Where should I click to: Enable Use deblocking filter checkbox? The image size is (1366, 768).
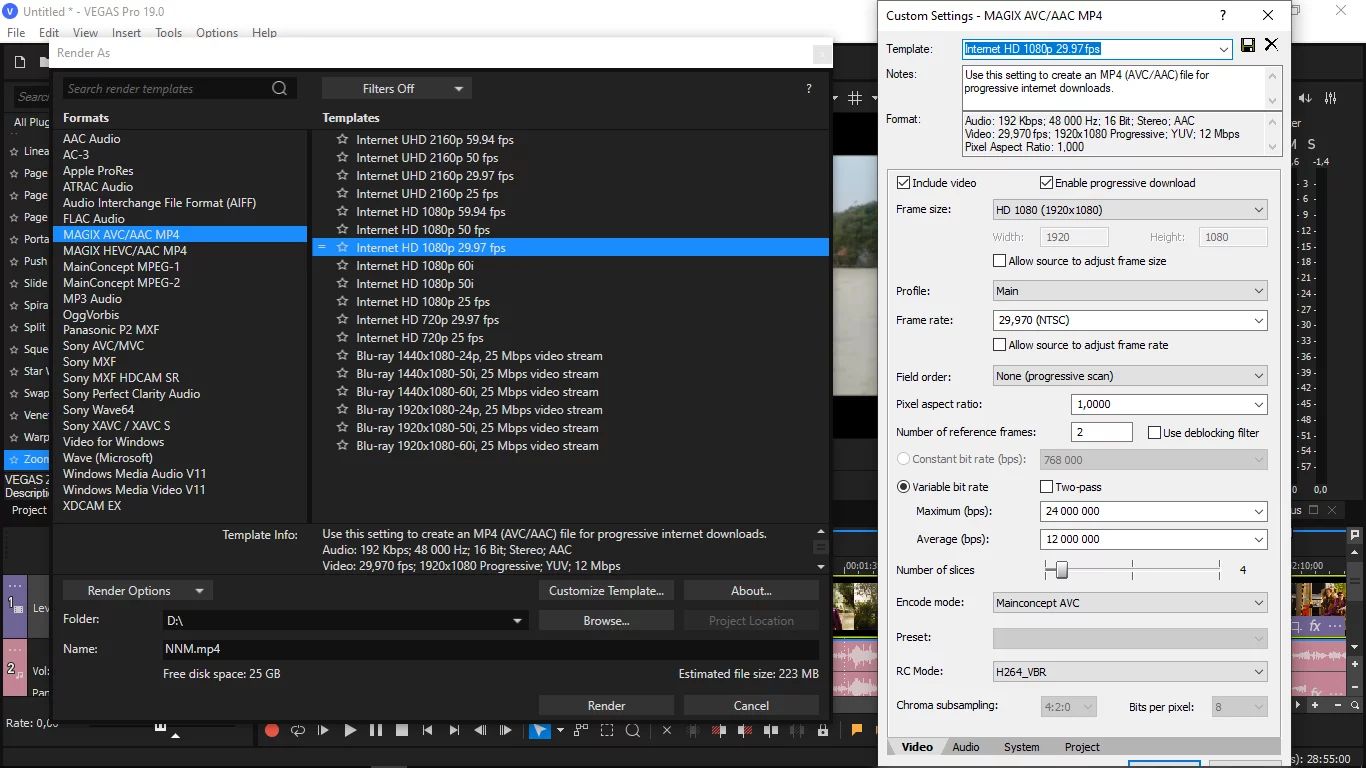(x=1155, y=433)
